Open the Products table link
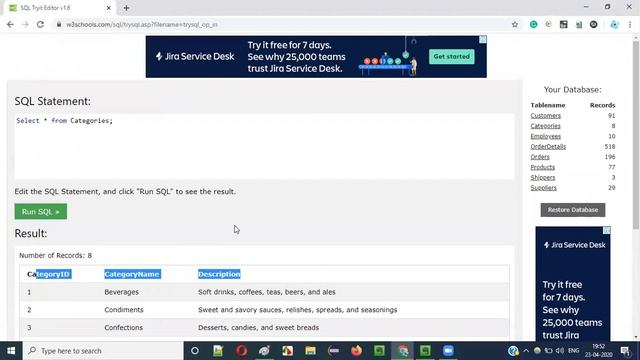The height and width of the screenshot is (360, 640). (x=542, y=167)
